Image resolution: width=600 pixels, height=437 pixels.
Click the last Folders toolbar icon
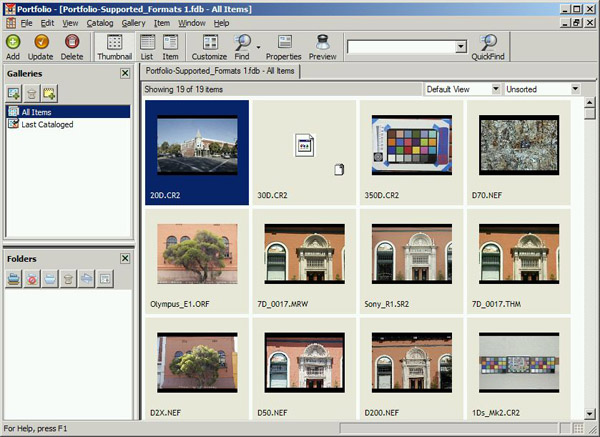(x=105, y=279)
